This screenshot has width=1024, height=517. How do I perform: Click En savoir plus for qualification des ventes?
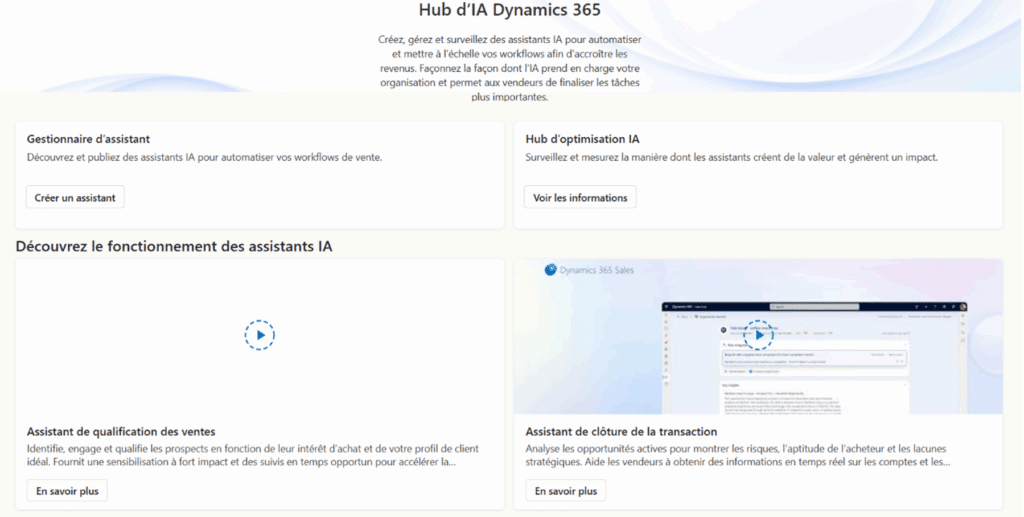[67, 491]
